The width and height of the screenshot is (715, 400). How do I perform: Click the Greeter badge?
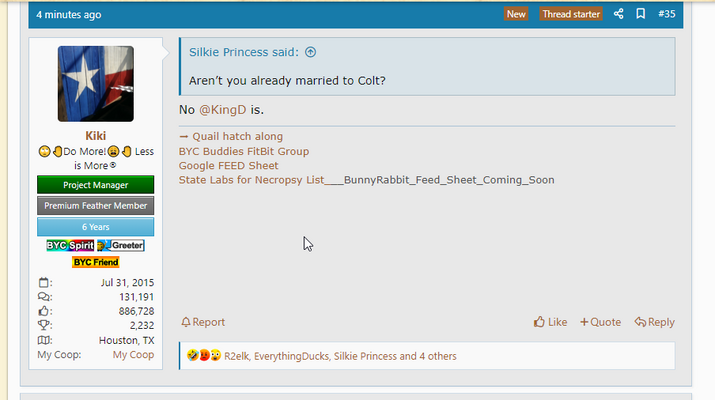pos(121,245)
